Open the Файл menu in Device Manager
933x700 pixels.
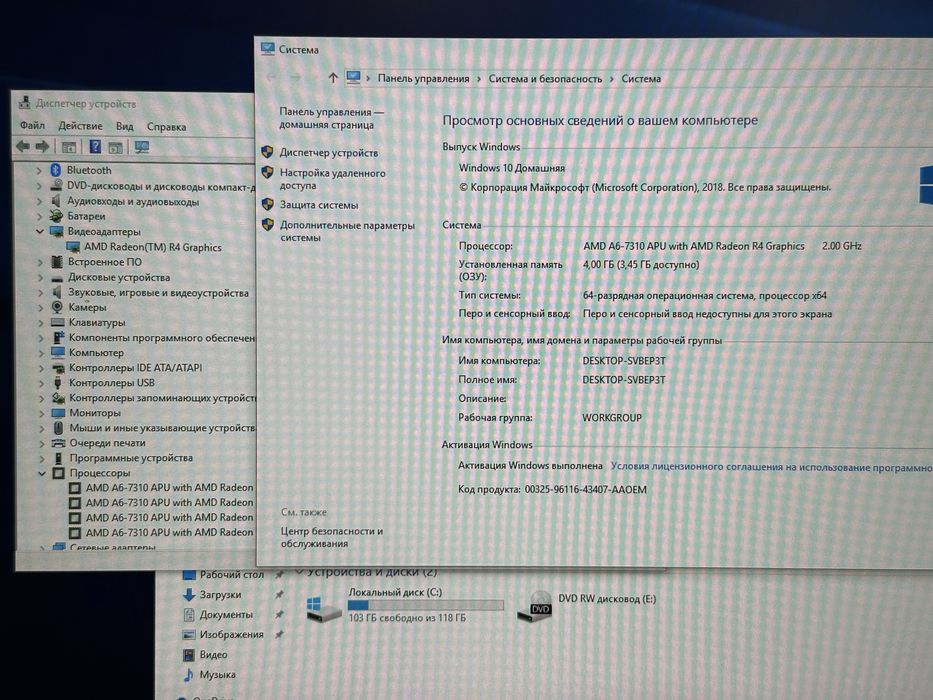click(x=32, y=125)
